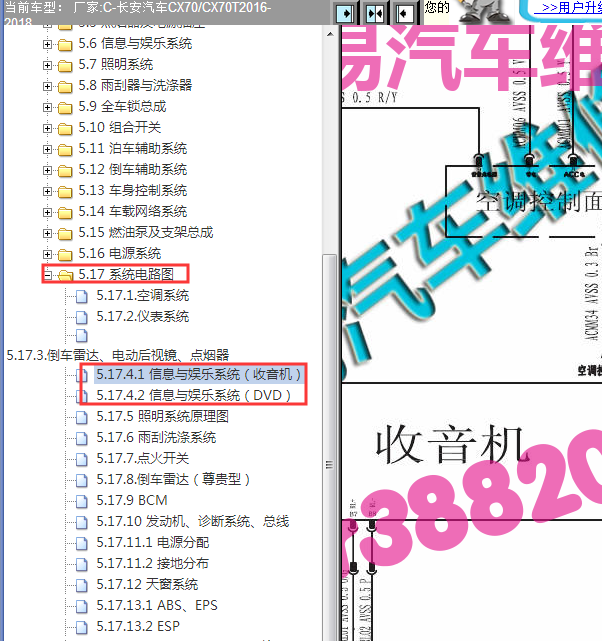Select 5.17.4.2 信息与娱乐系统（DVD）

[x=194, y=395]
